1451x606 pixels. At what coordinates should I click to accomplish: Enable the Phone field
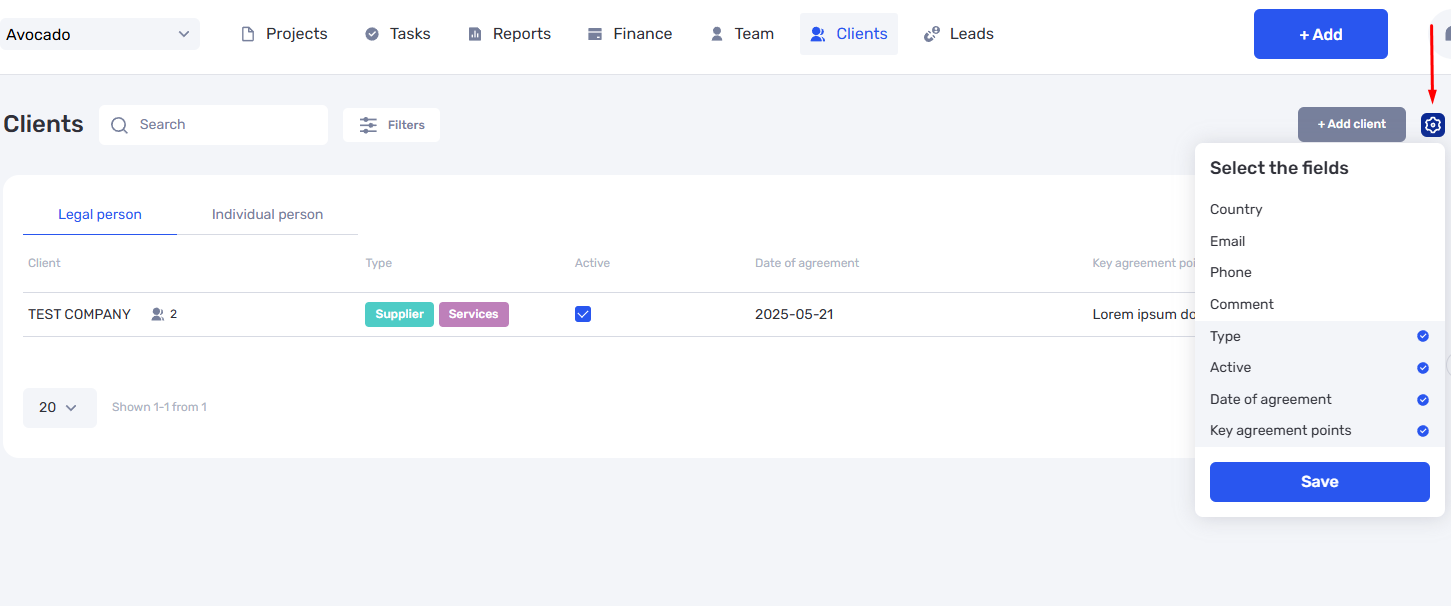(1319, 272)
